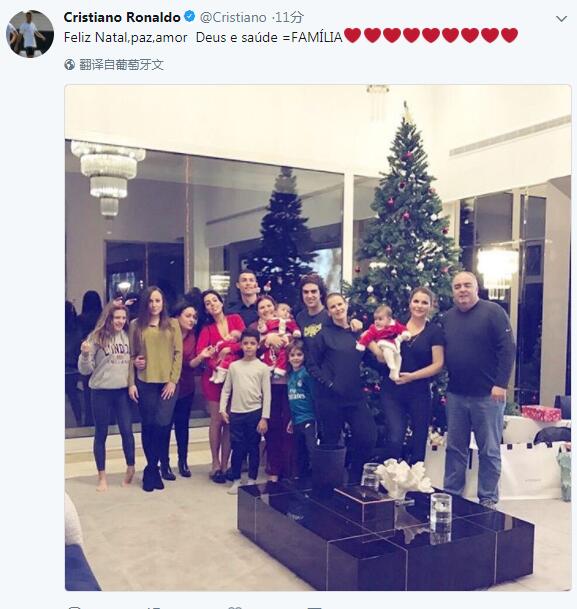Open Cristiano Ronaldo's profile avatar
Image resolution: width=577 pixels, height=609 pixels.
coord(30,34)
